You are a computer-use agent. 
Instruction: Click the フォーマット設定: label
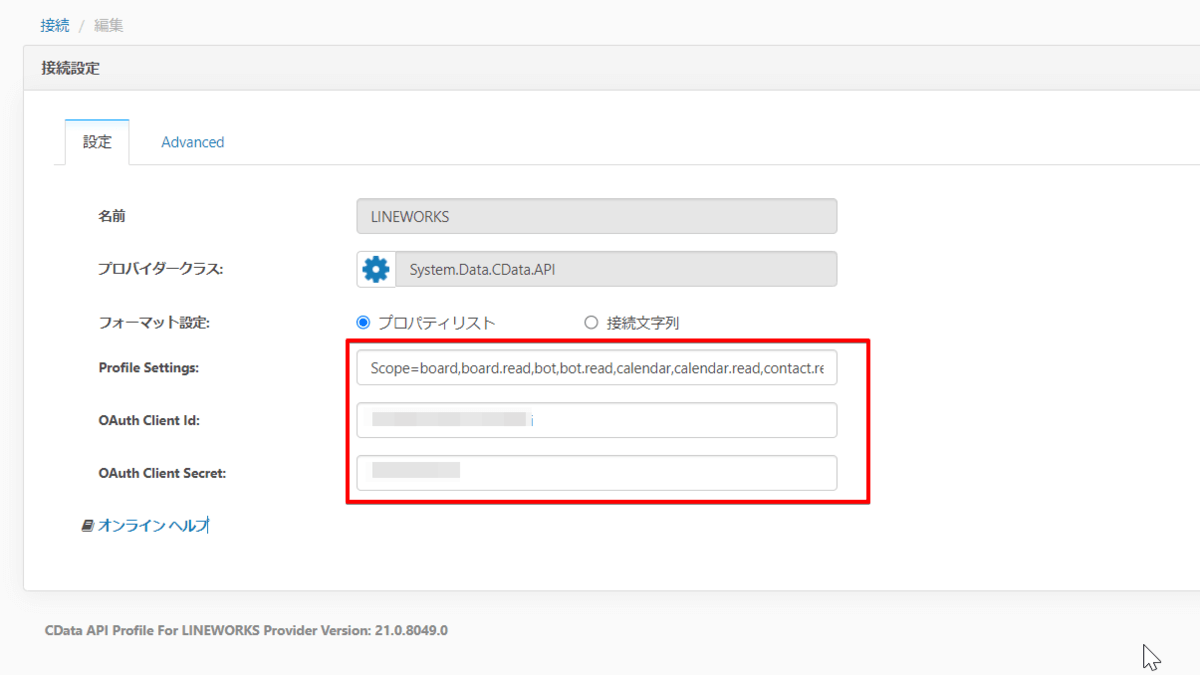pyautogui.click(x=154, y=322)
